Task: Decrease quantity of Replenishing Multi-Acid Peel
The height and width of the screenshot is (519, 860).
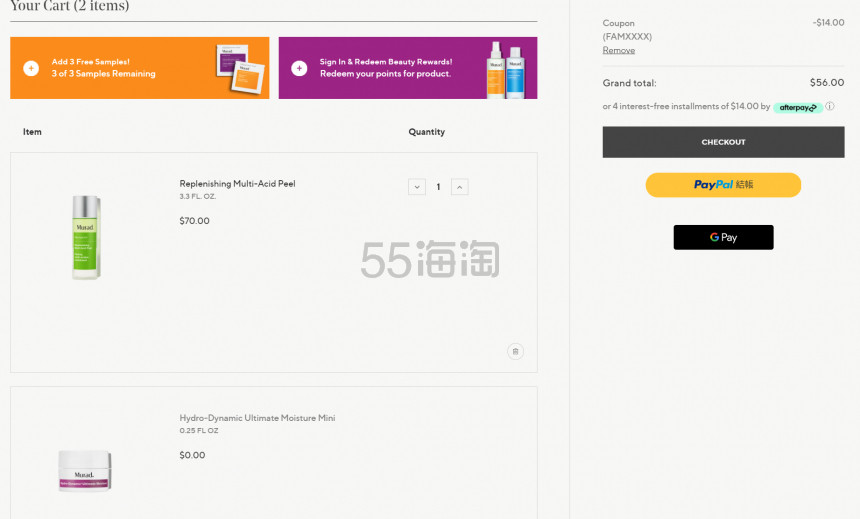Action: [417, 187]
